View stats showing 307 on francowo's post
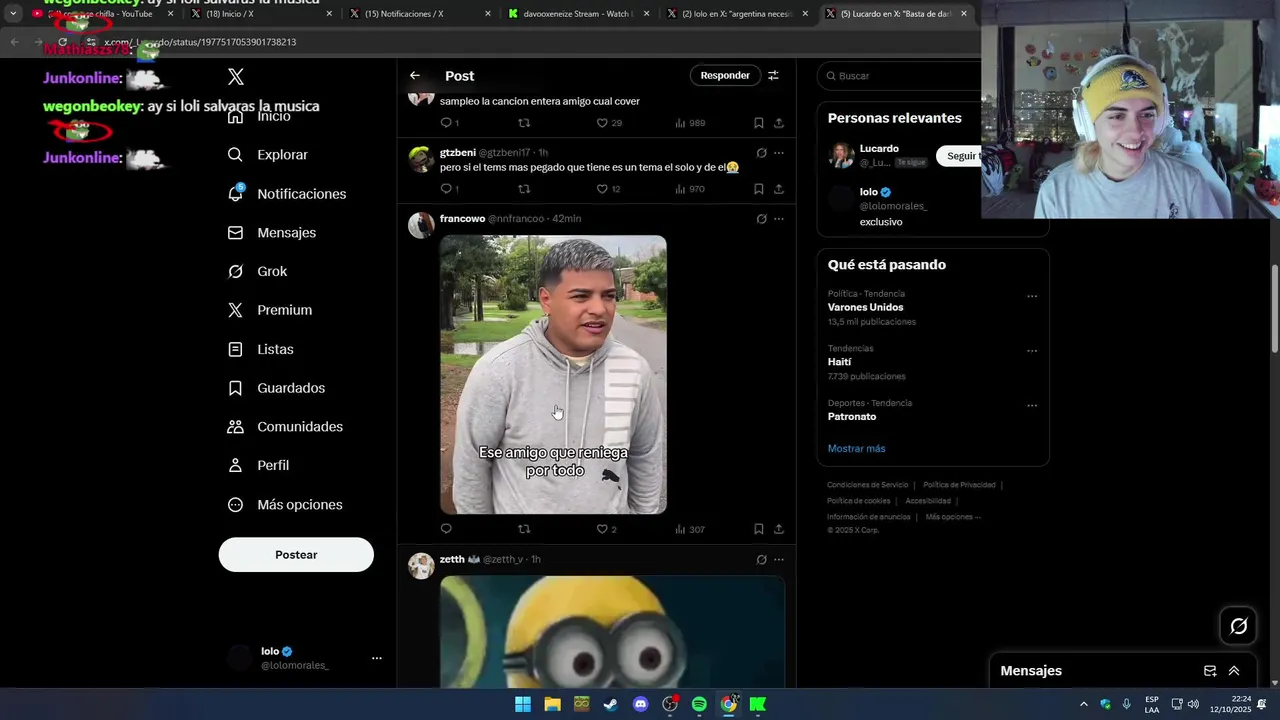The width and height of the screenshot is (1280, 720). click(690, 529)
